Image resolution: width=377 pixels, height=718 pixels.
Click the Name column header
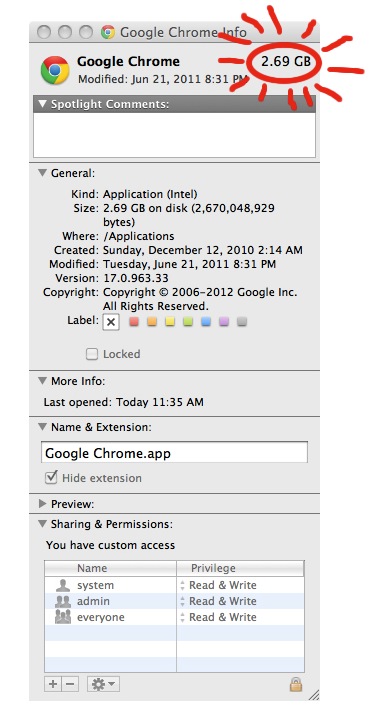click(110, 568)
